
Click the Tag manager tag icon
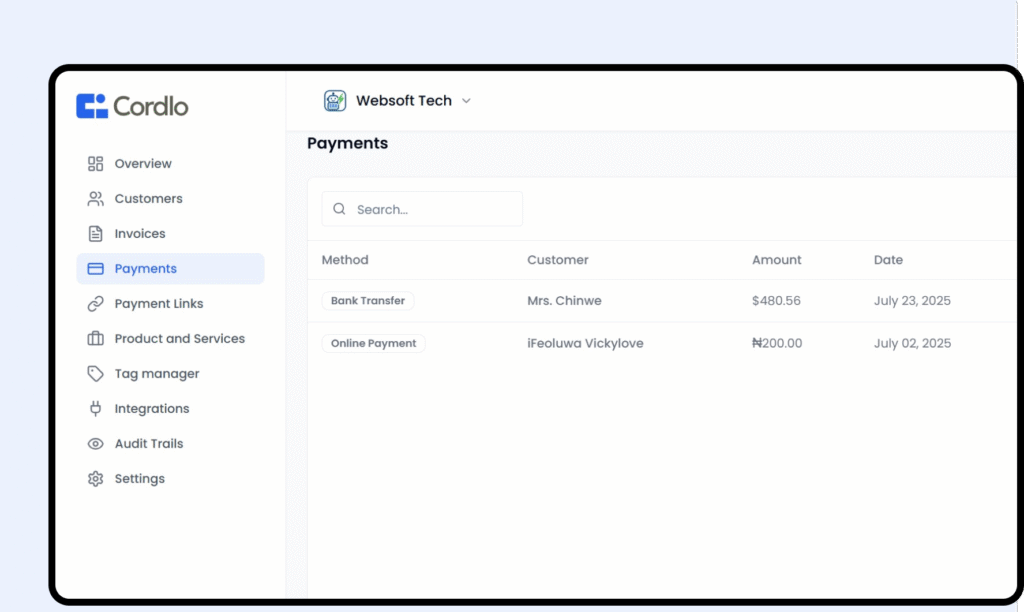(x=96, y=374)
